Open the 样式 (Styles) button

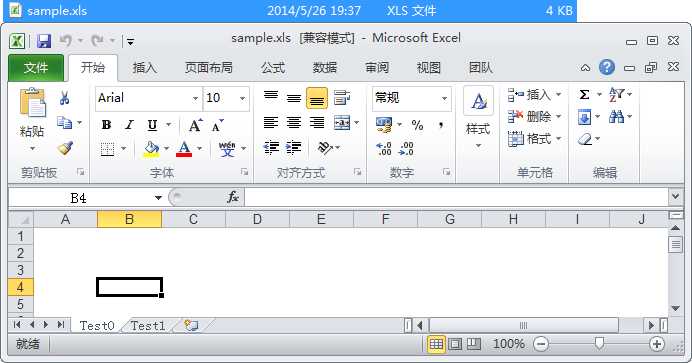point(478,119)
